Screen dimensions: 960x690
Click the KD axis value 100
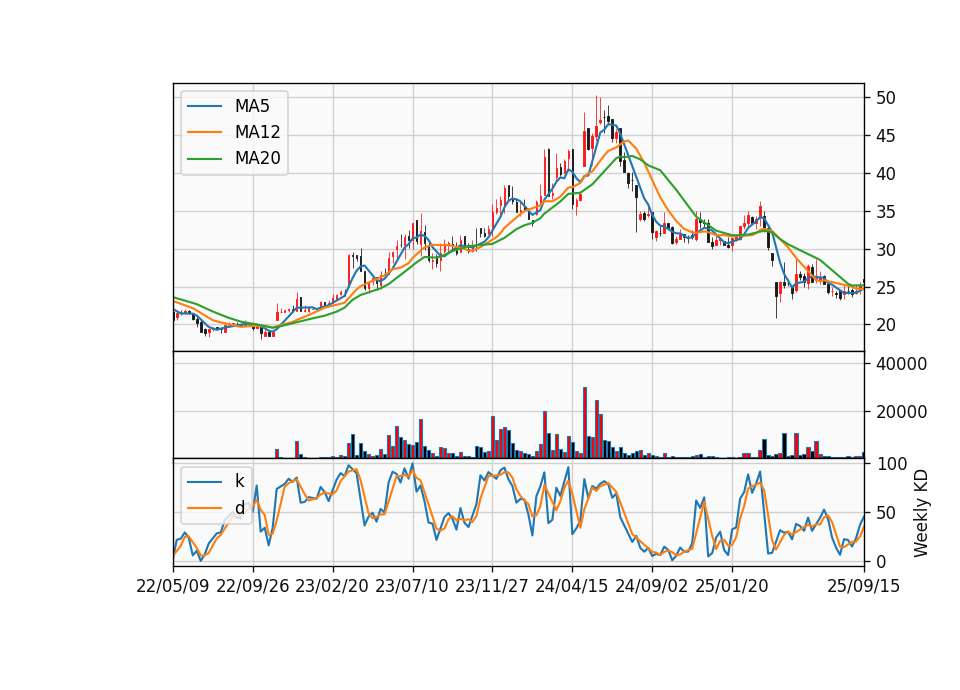click(891, 464)
